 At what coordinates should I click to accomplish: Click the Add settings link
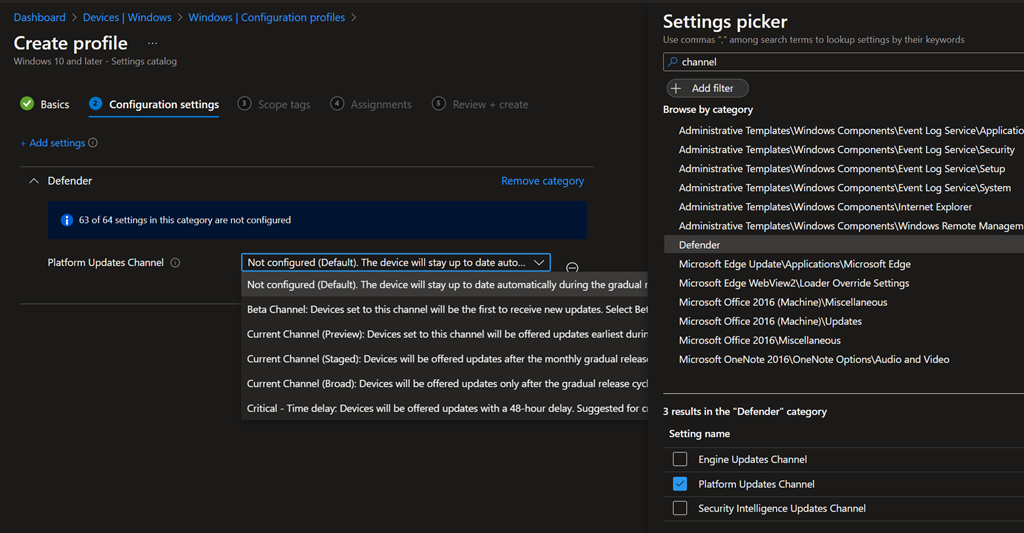pos(52,143)
